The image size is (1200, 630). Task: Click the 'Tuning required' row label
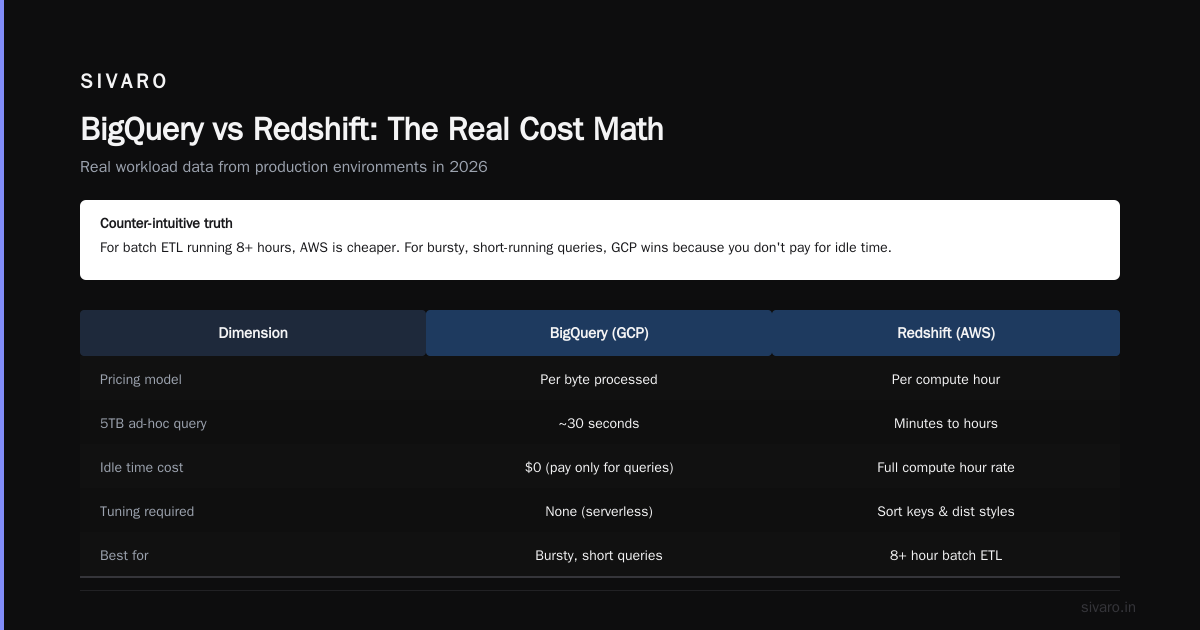click(x=147, y=512)
